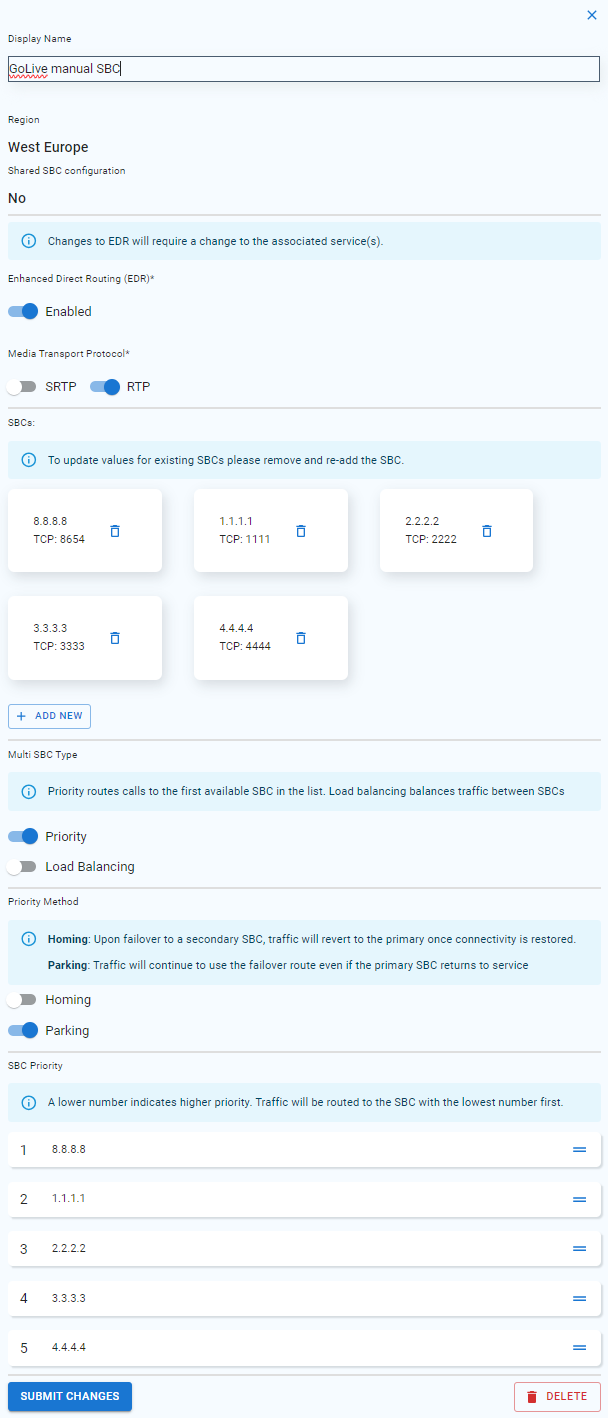Select the 4.4.4.4 TCP 4444 card
Screen dimensions: 608x1418
[271, 638]
